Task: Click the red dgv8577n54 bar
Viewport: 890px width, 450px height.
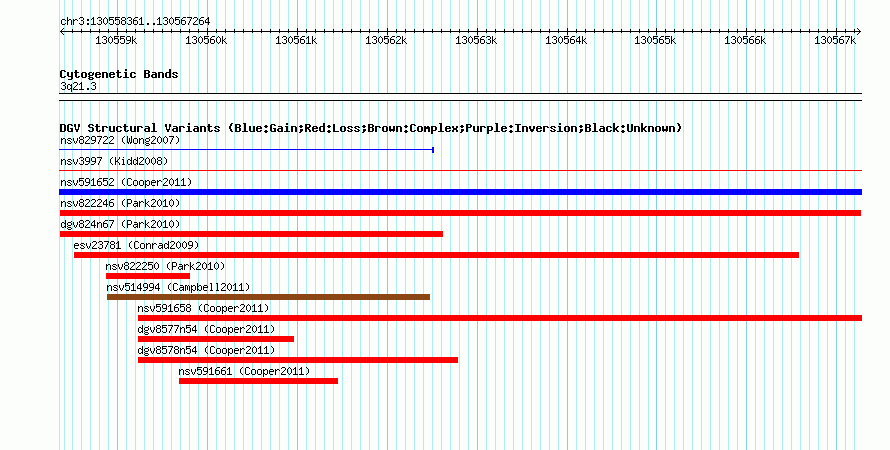Action: (x=216, y=339)
